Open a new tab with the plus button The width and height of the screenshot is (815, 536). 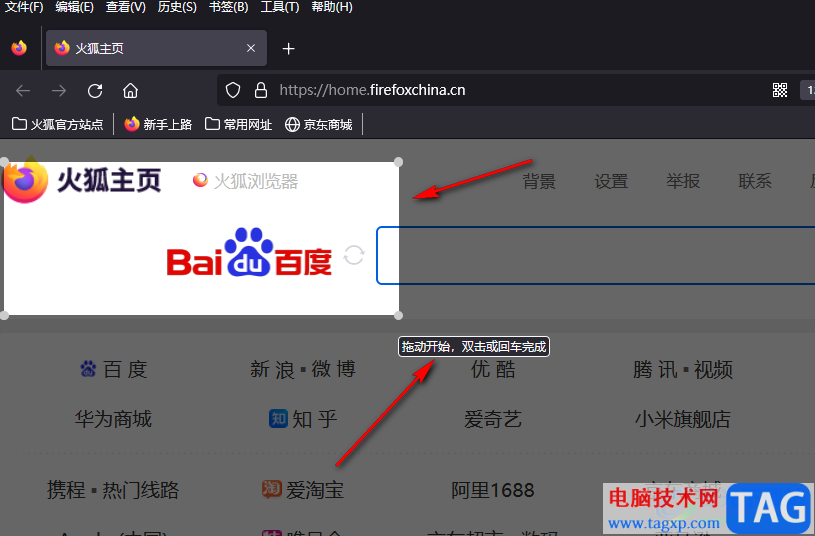click(x=288, y=48)
